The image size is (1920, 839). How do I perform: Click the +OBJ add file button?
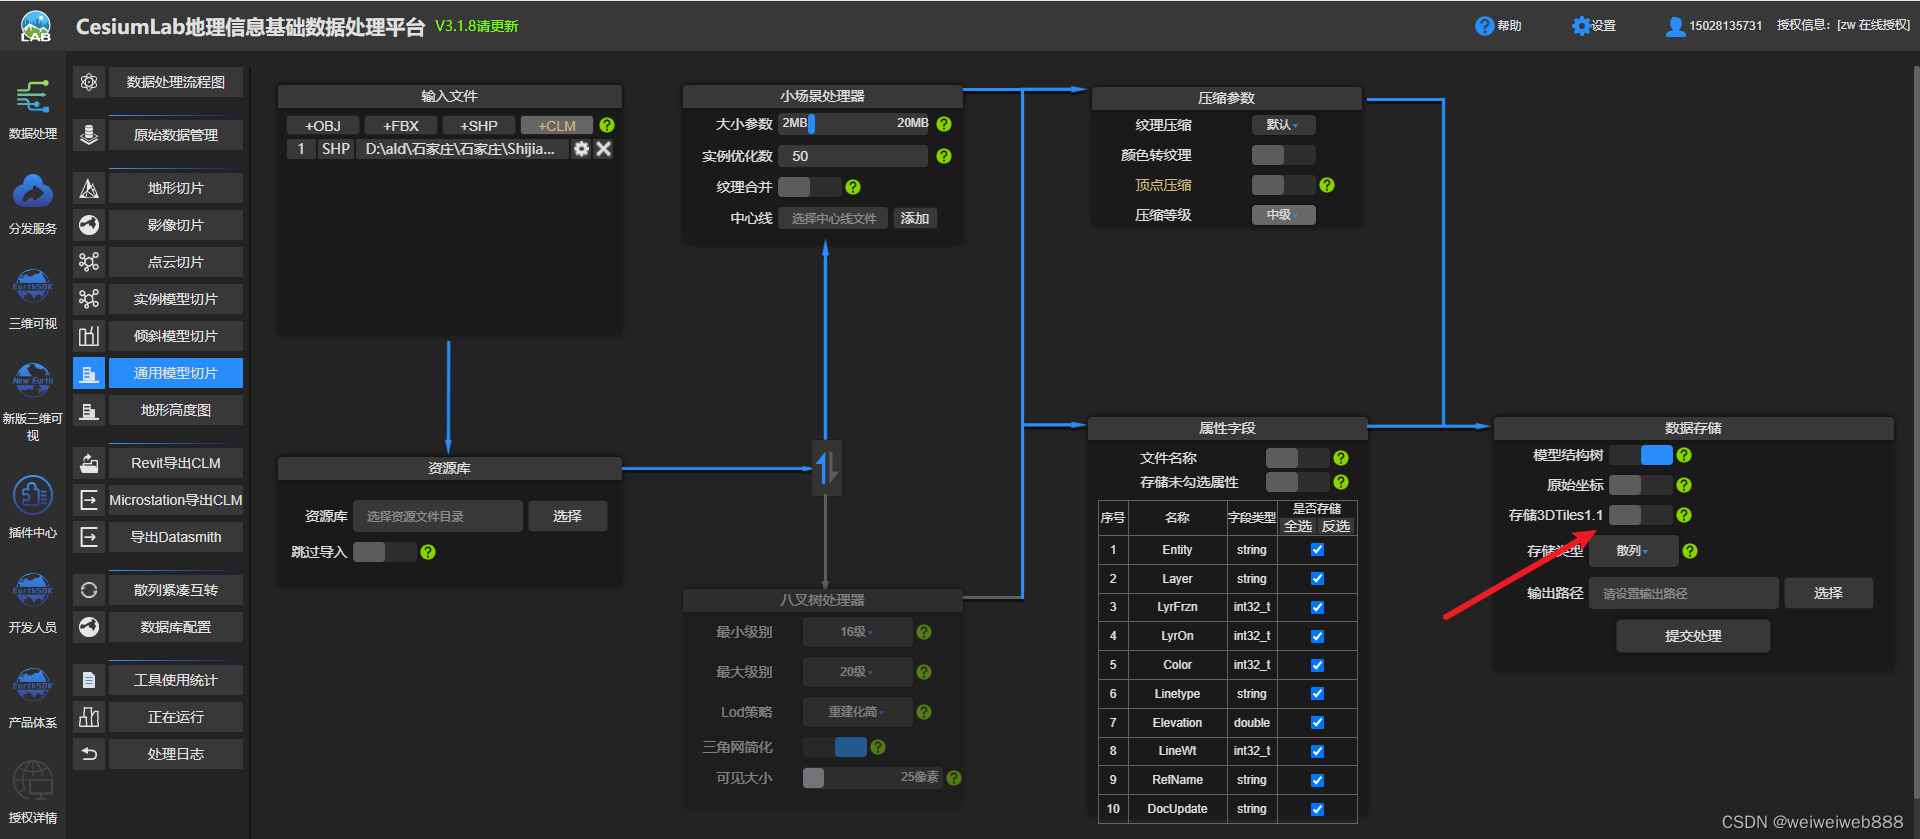pos(323,126)
